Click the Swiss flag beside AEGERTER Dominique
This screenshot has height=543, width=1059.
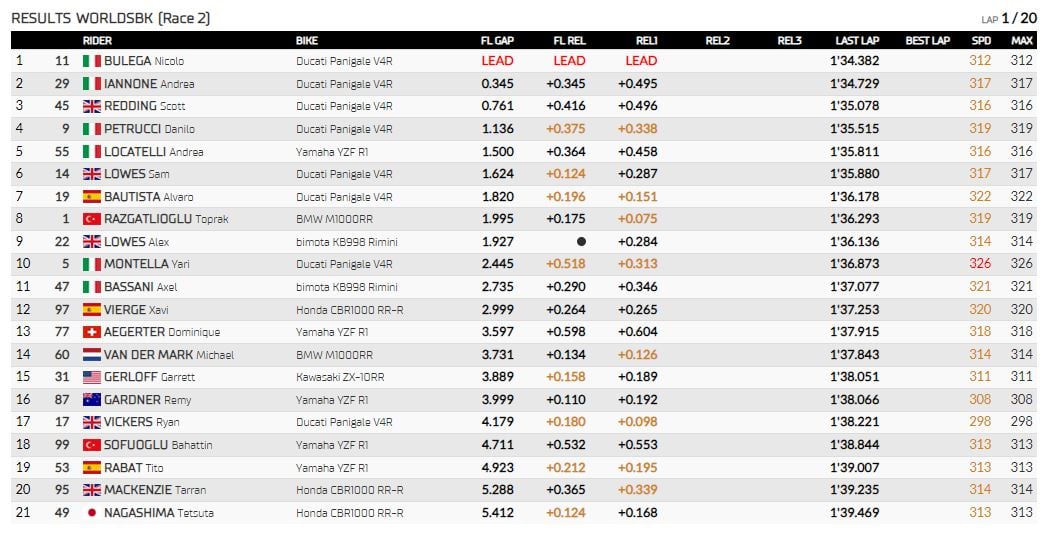(92, 332)
